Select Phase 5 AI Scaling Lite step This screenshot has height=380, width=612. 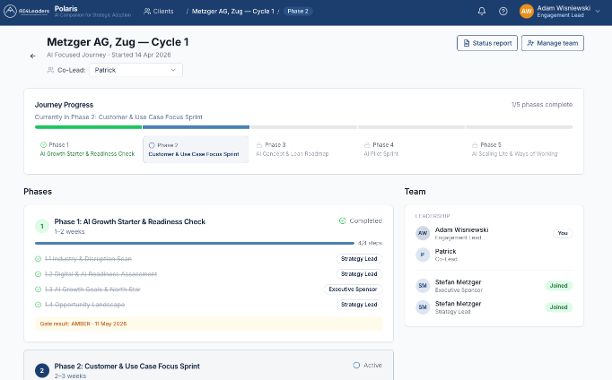coord(519,149)
